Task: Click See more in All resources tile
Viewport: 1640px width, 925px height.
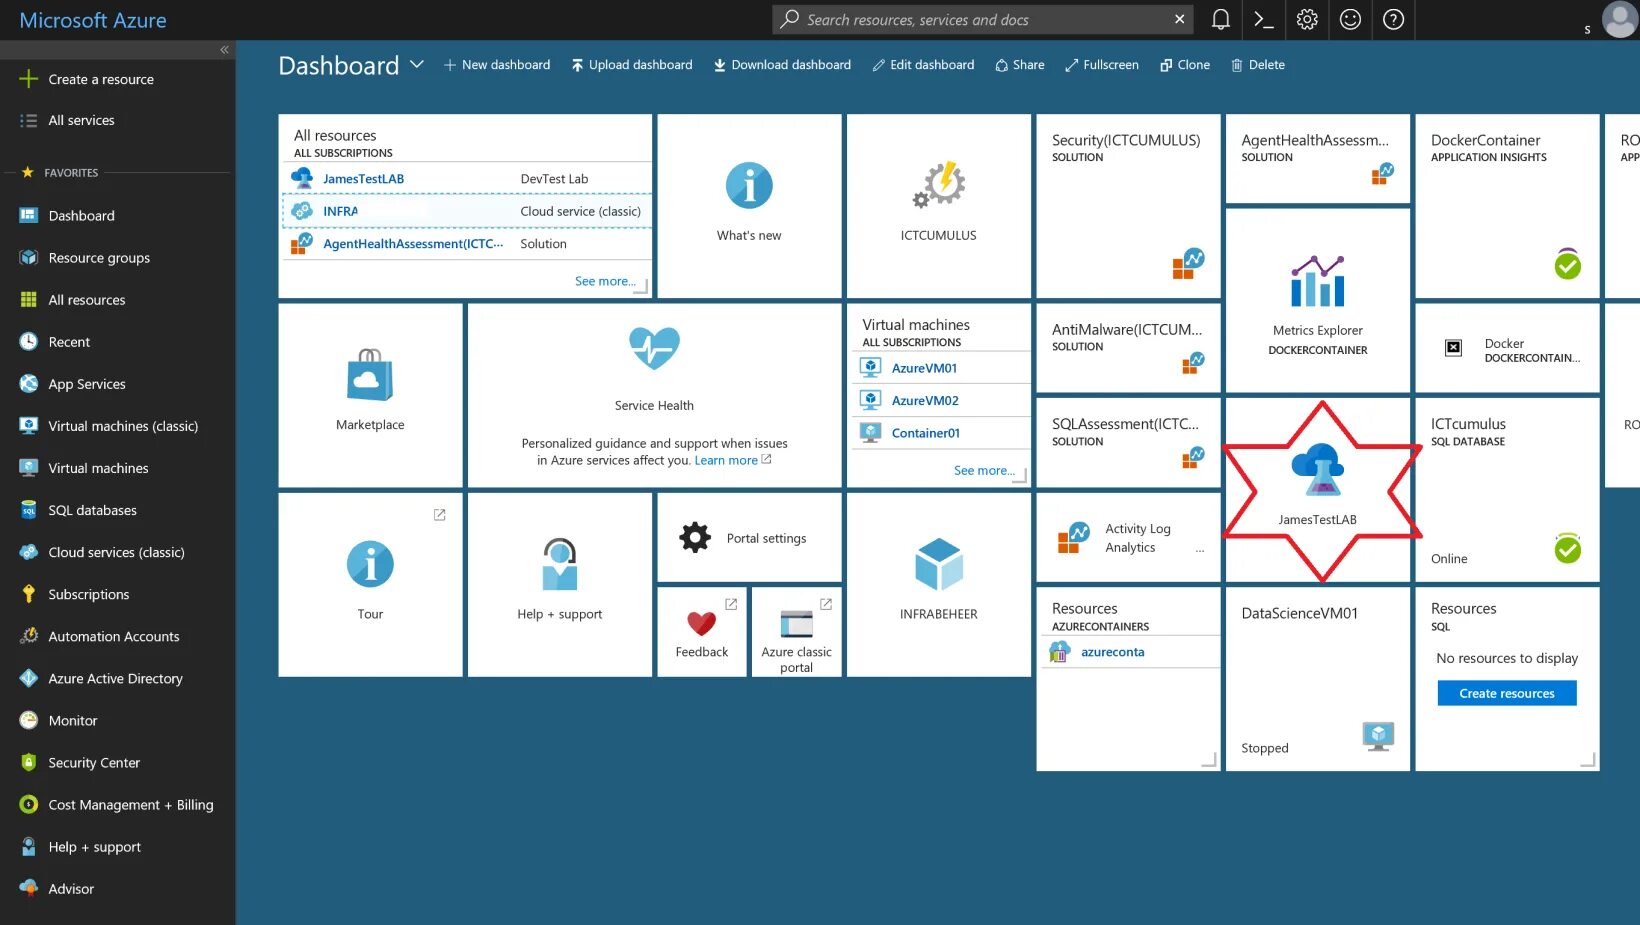Action: pyautogui.click(x=605, y=282)
